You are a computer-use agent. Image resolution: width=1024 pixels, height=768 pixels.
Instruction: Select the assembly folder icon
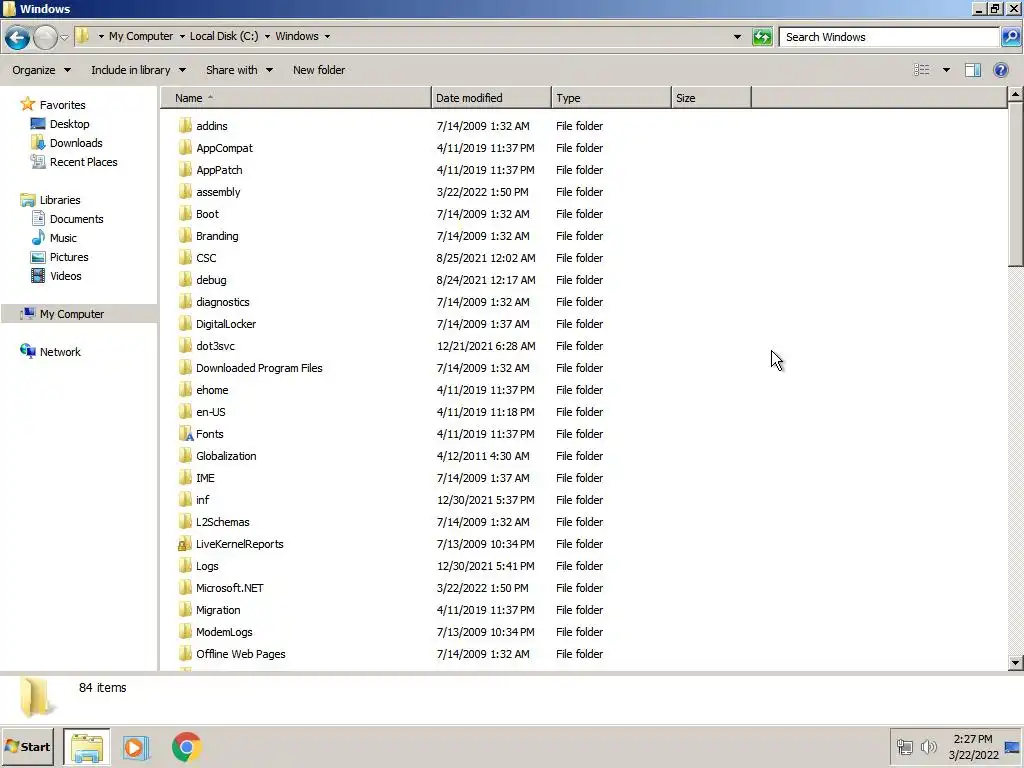click(185, 191)
